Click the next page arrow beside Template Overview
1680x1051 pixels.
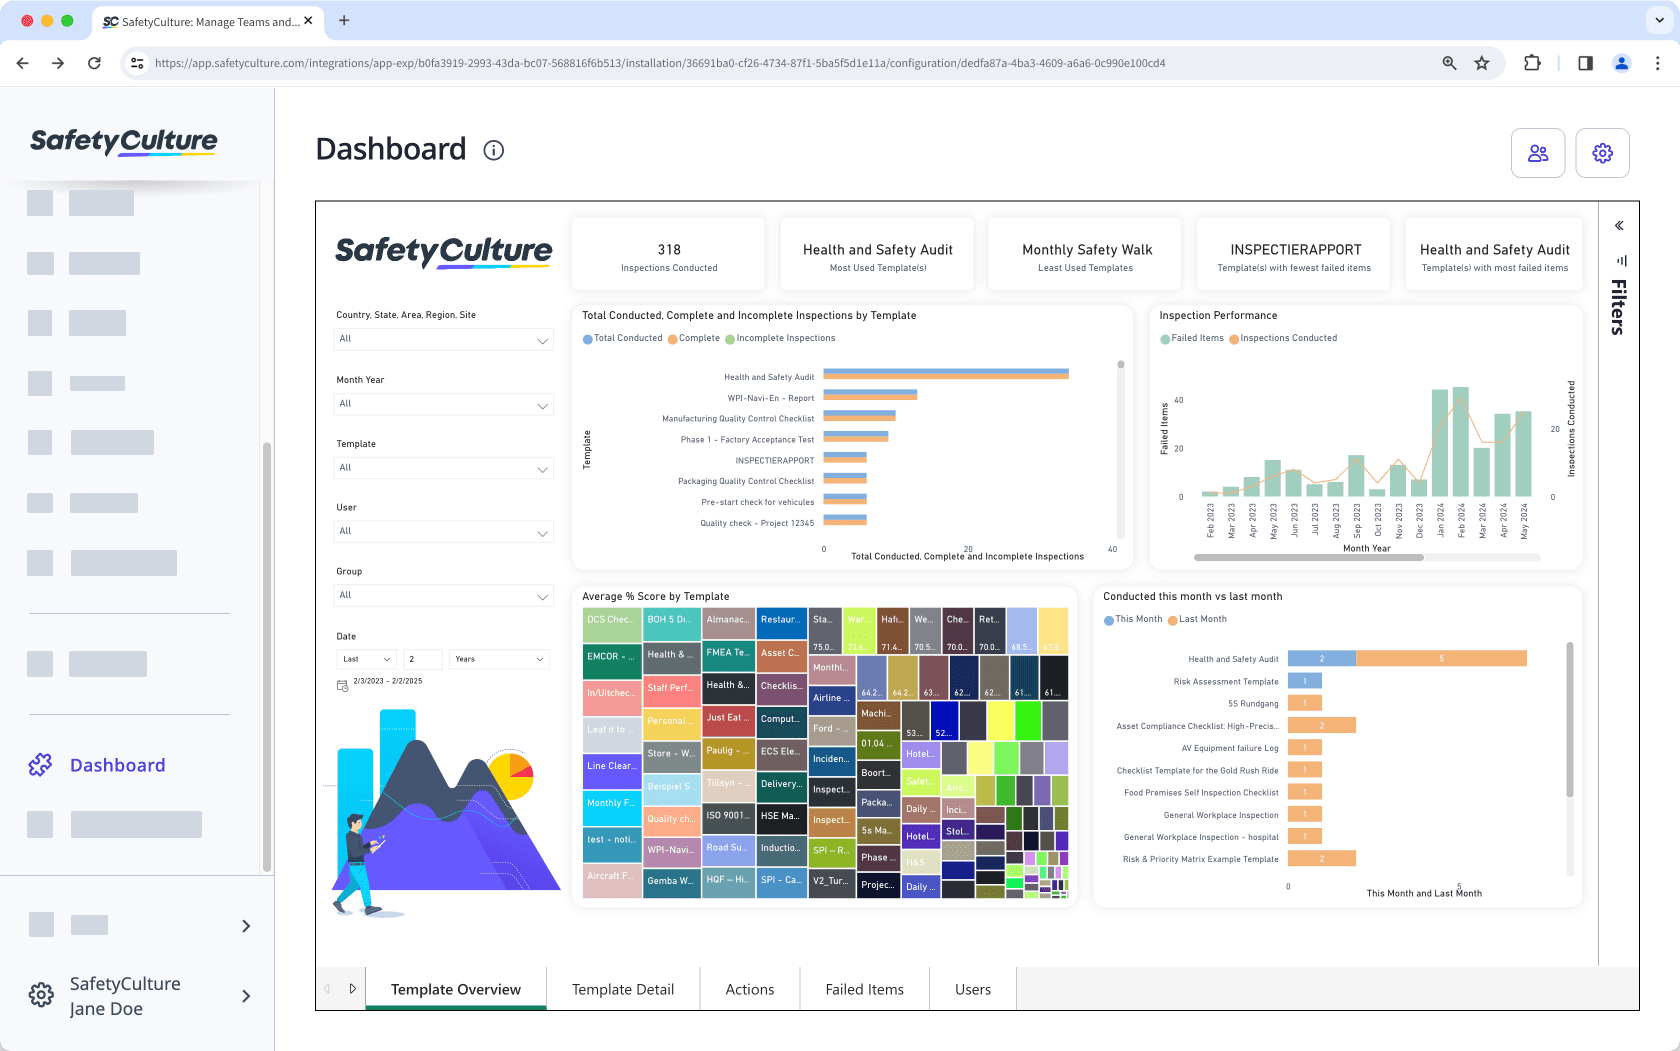353,988
